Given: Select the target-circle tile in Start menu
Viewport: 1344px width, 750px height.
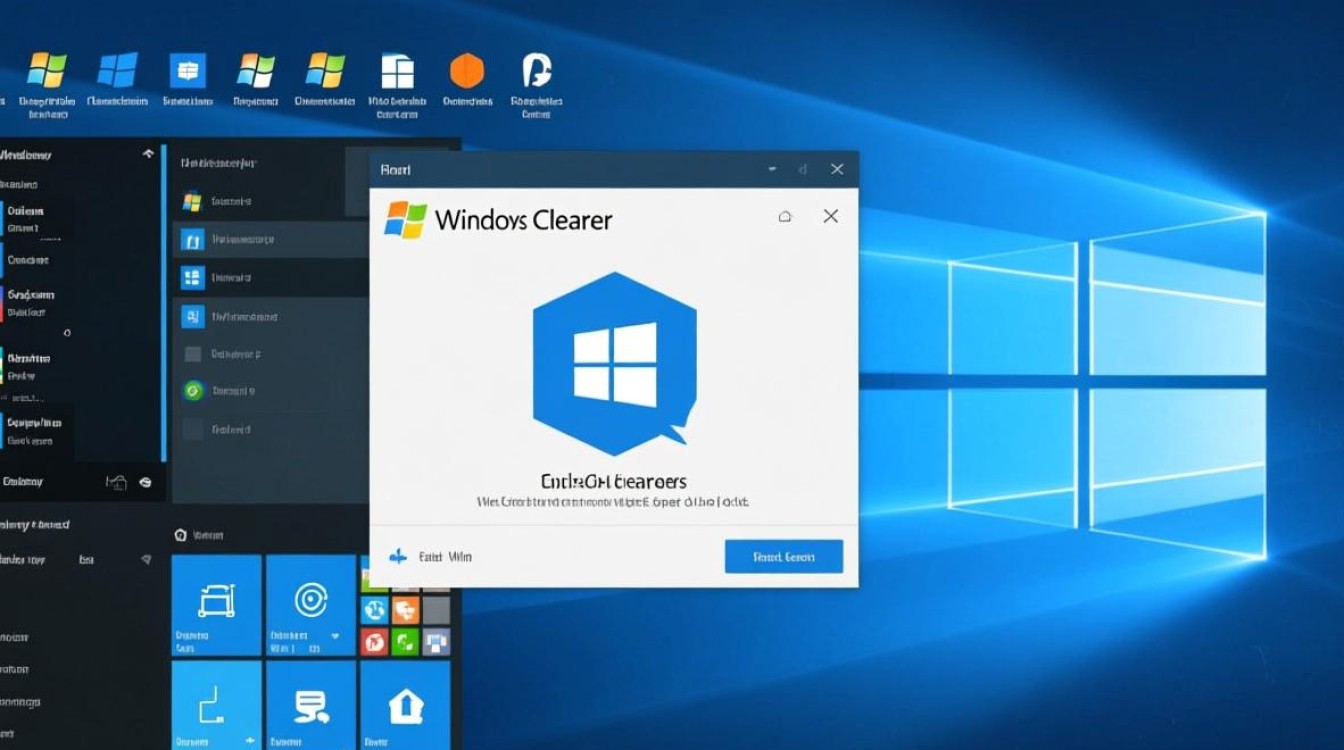Looking at the screenshot, I should coord(310,598).
